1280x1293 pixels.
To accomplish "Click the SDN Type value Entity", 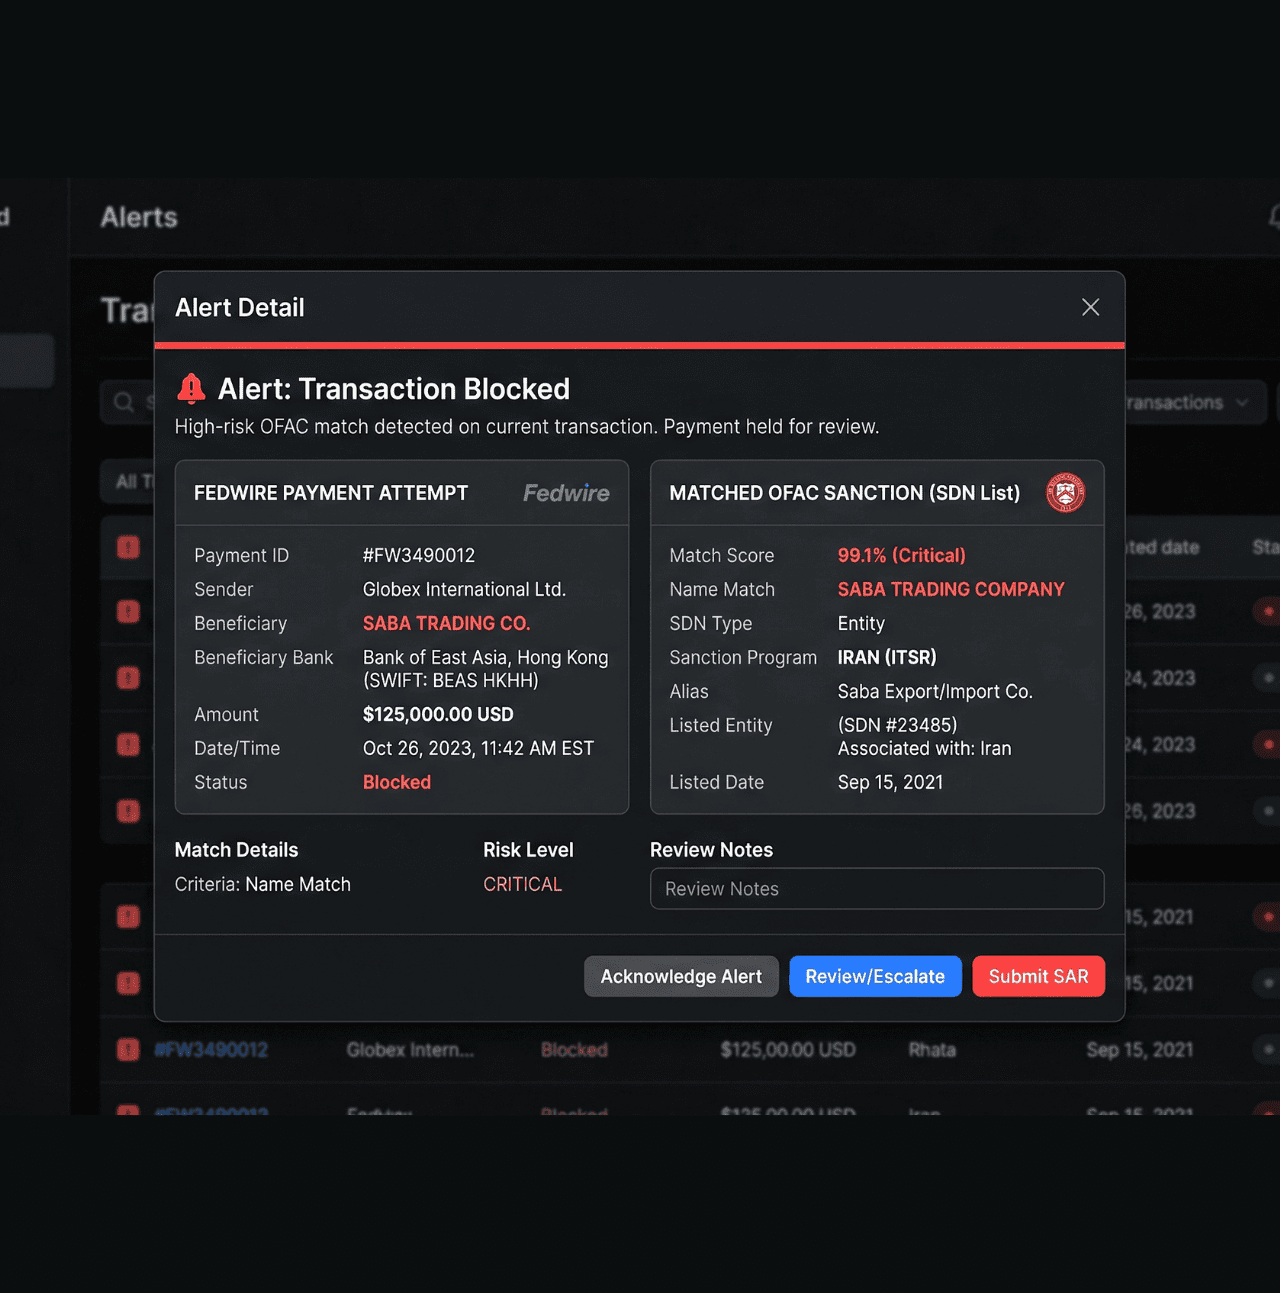I will (861, 623).
